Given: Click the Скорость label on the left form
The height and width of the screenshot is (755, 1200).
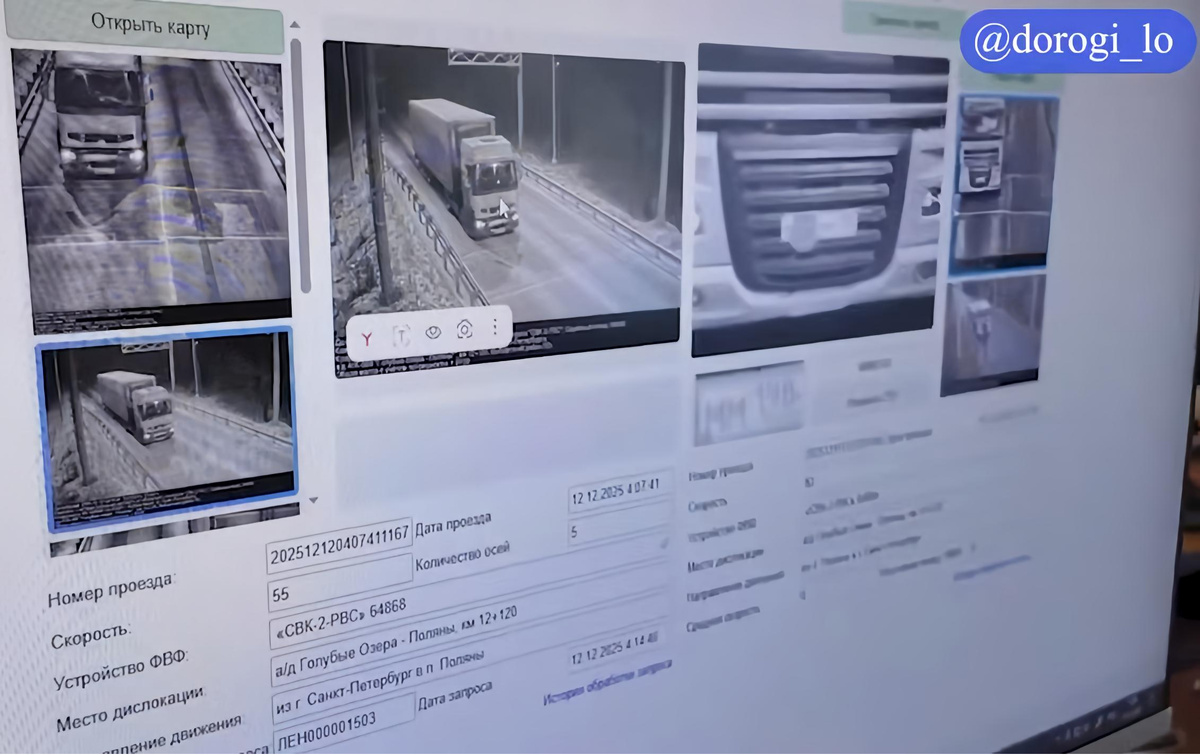Looking at the screenshot, I should coord(91,633).
